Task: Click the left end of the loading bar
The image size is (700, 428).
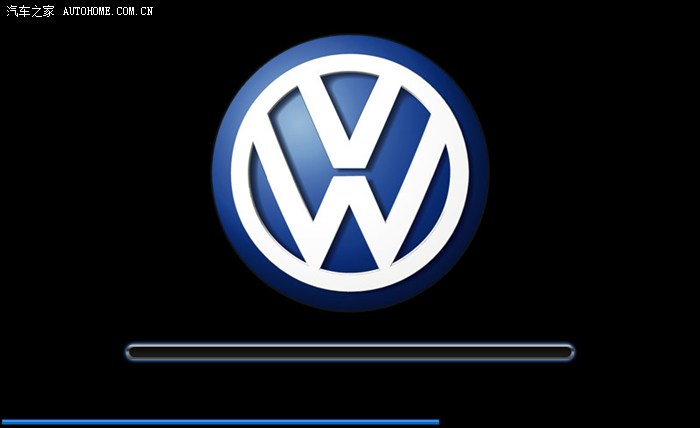Action: point(132,352)
